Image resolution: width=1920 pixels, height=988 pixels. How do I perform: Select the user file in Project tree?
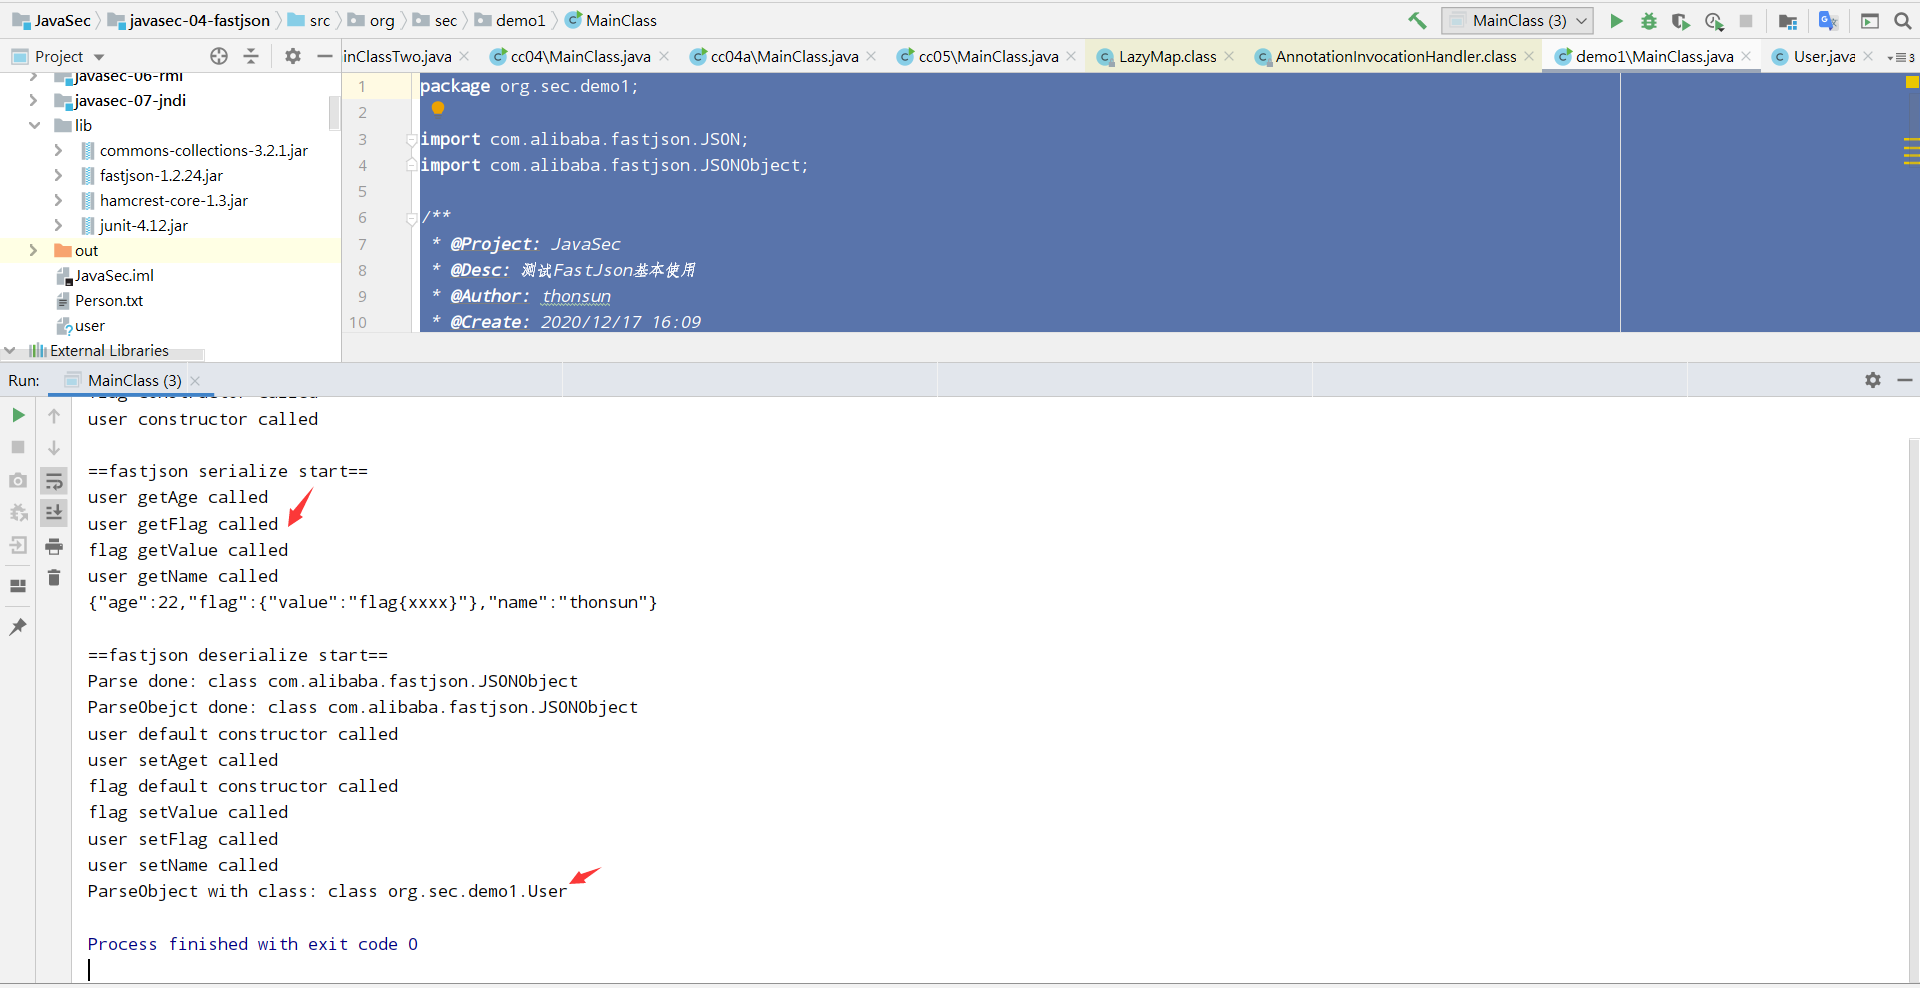point(89,325)
